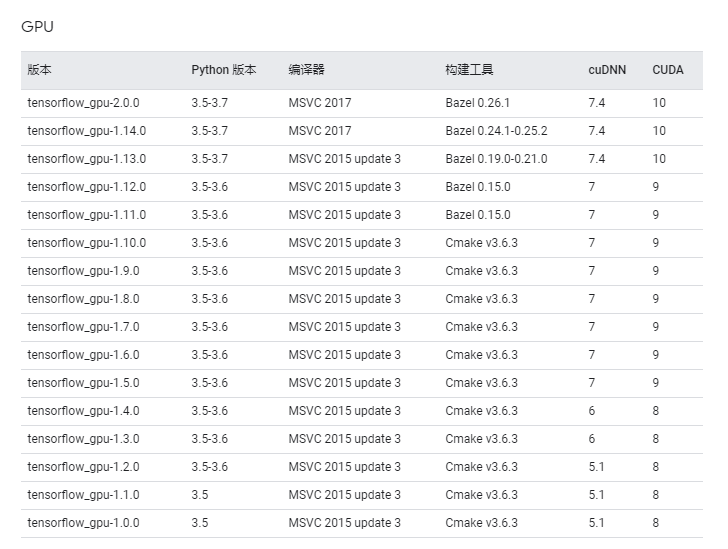Click Bazel 0.15.0 in the 1.12.0 row
Screen dimensions: 728x549
(478, 187)
